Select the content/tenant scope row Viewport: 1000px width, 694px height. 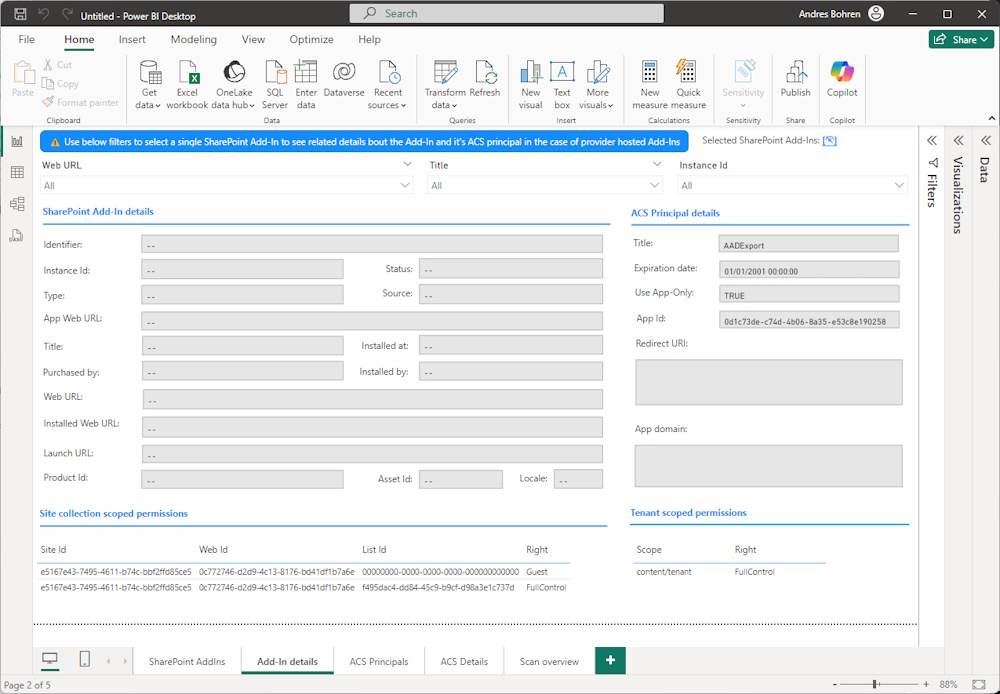tap(664, 572)
